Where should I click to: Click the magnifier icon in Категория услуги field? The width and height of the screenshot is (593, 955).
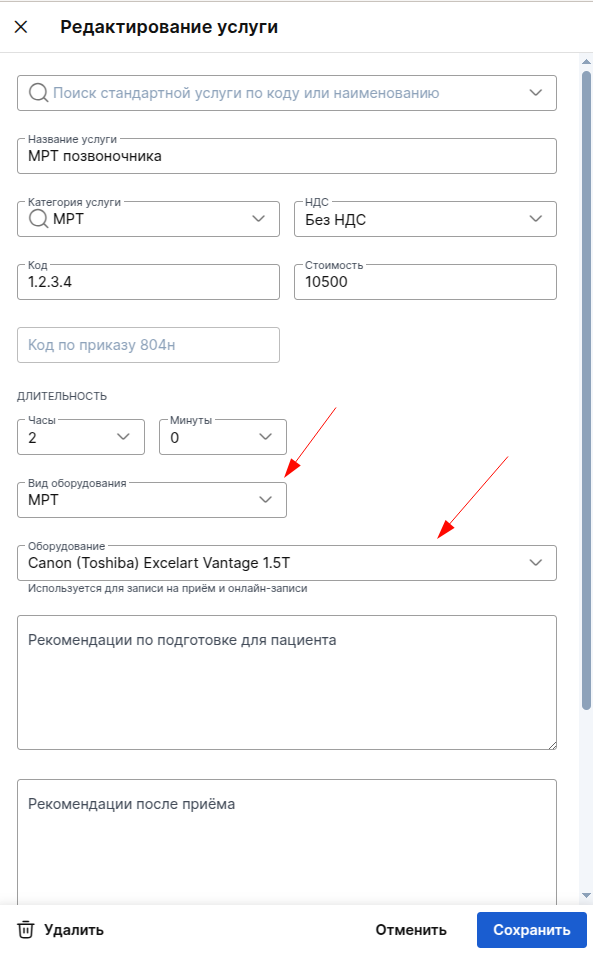(x=38, y=218)
